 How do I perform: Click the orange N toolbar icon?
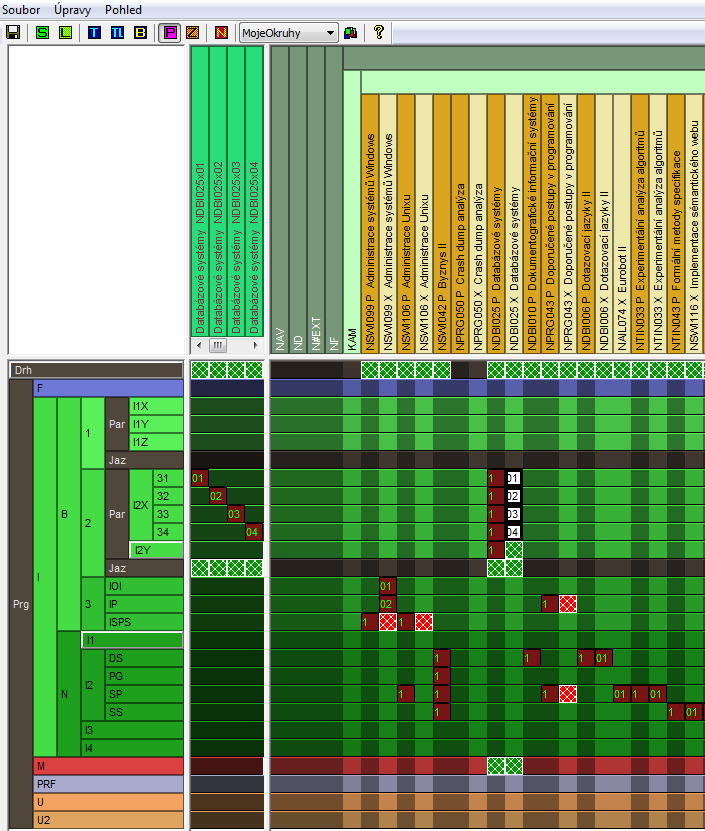point(221,32)
